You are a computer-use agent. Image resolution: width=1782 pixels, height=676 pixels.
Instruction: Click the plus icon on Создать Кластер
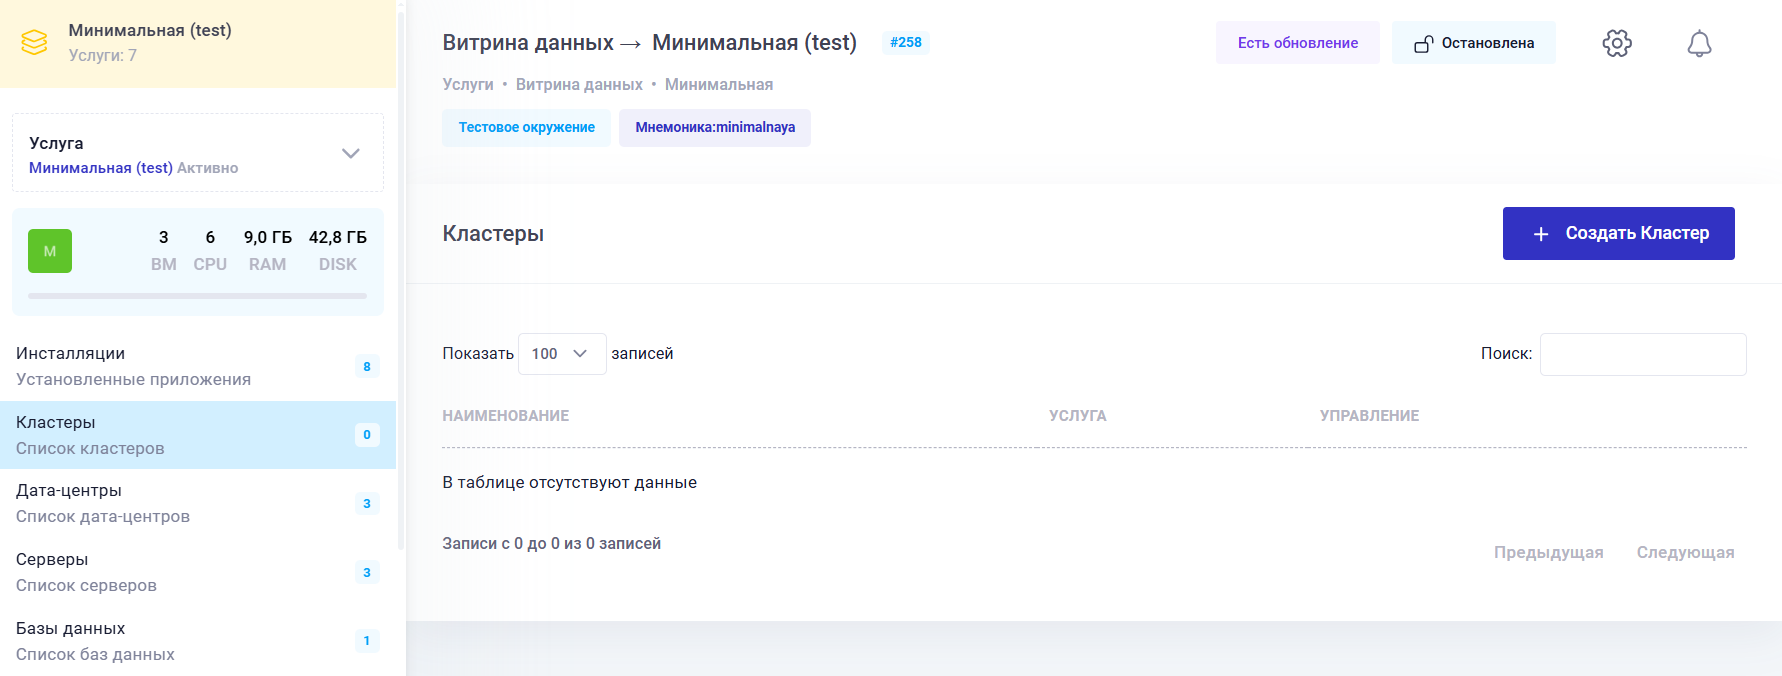(x=1541, y=234)
